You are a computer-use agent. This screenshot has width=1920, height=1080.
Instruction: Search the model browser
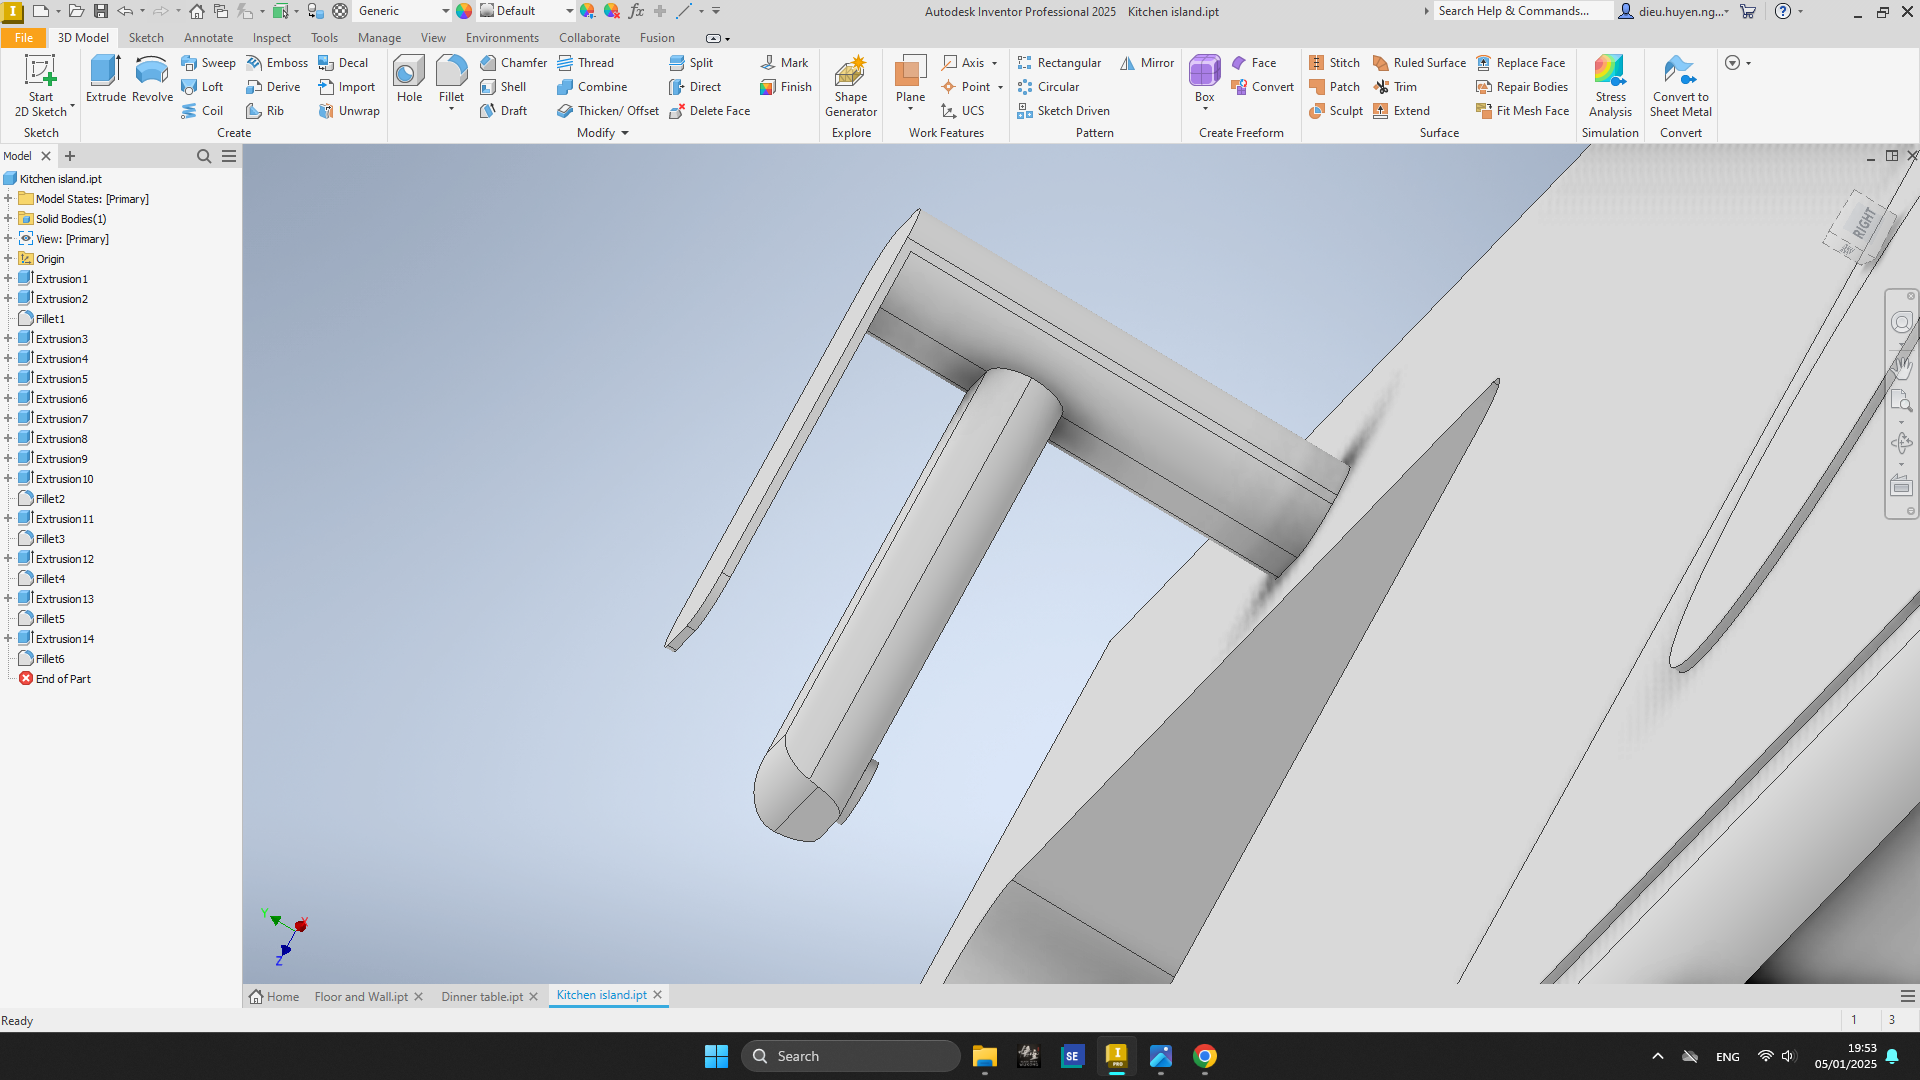tap(204, 156)
